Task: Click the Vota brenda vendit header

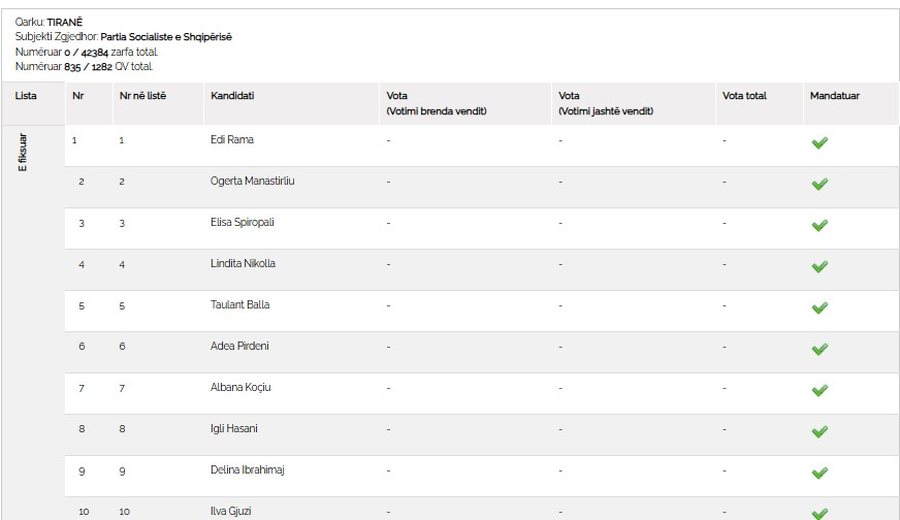Action: tap(436, 103)
